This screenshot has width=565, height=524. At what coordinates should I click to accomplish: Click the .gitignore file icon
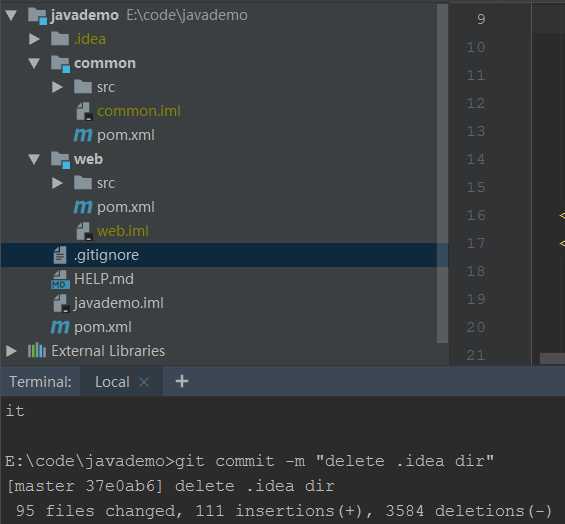coord(60,255)
